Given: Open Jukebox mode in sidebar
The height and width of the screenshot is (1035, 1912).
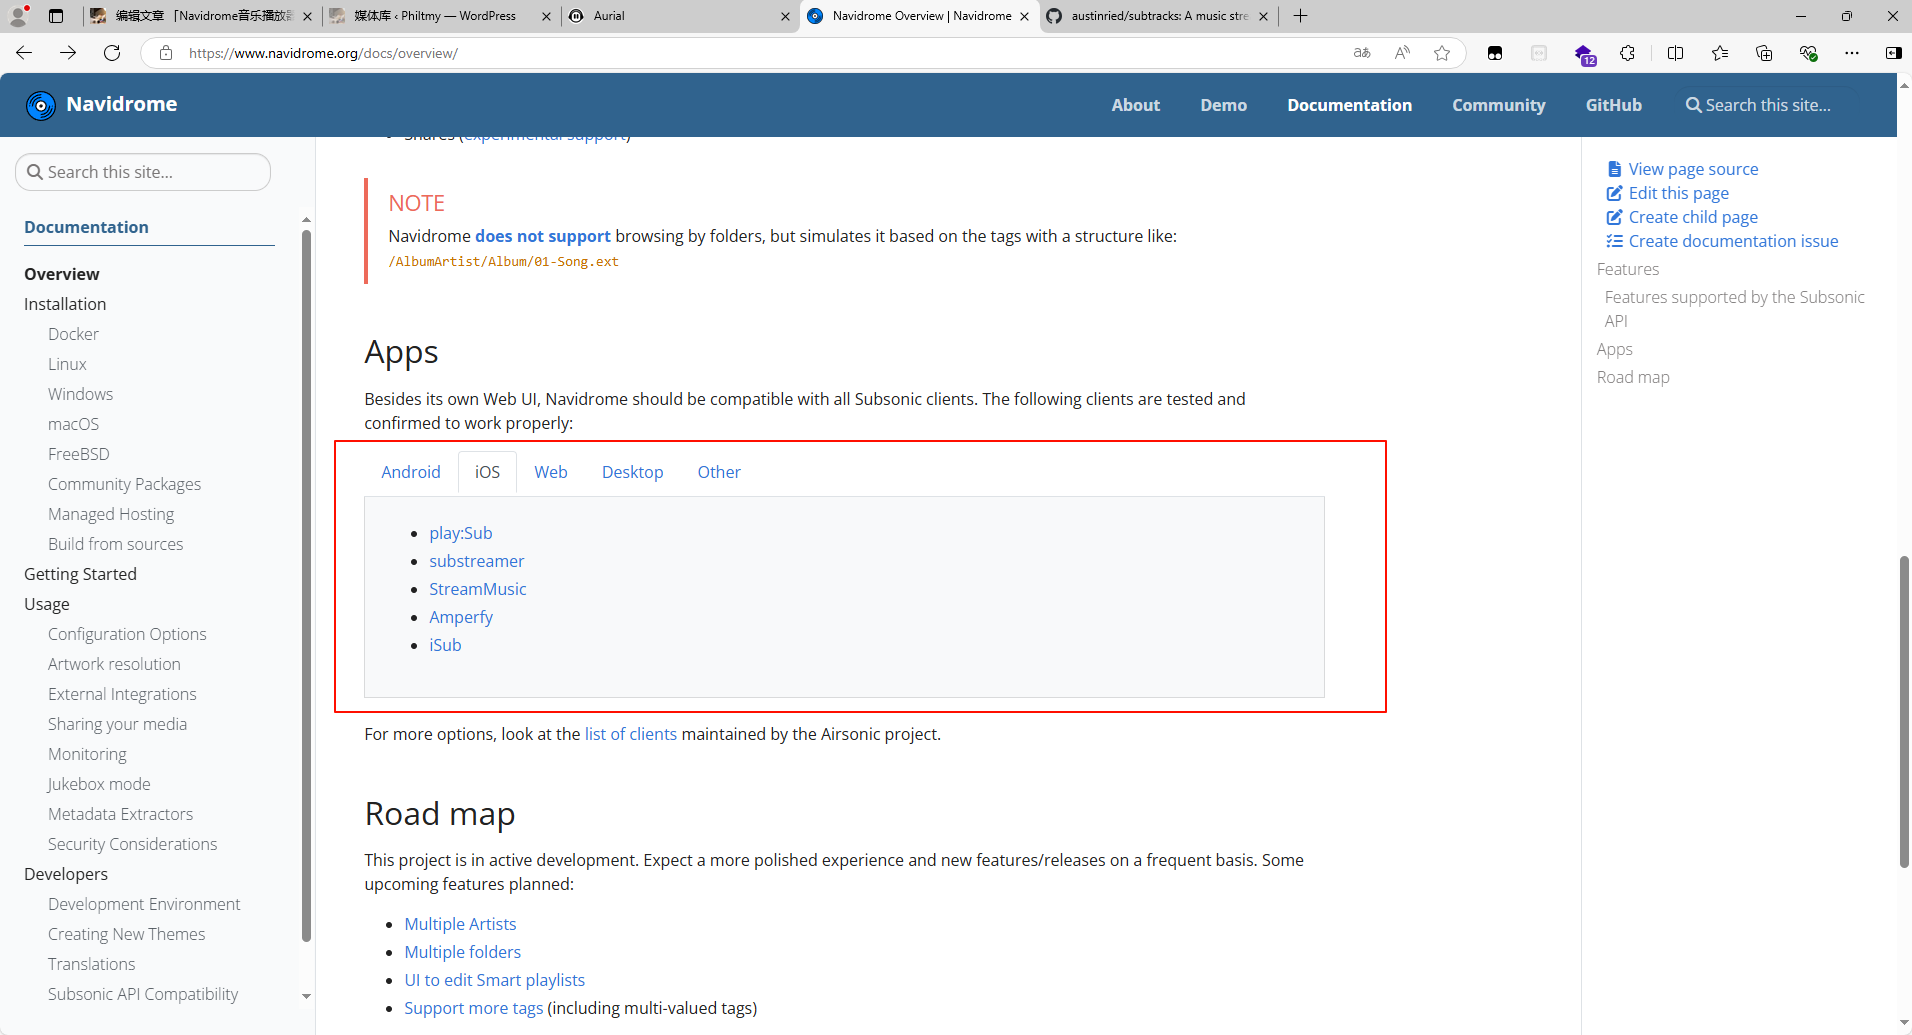Looking at the screenshot, I should tap(99, 784).
